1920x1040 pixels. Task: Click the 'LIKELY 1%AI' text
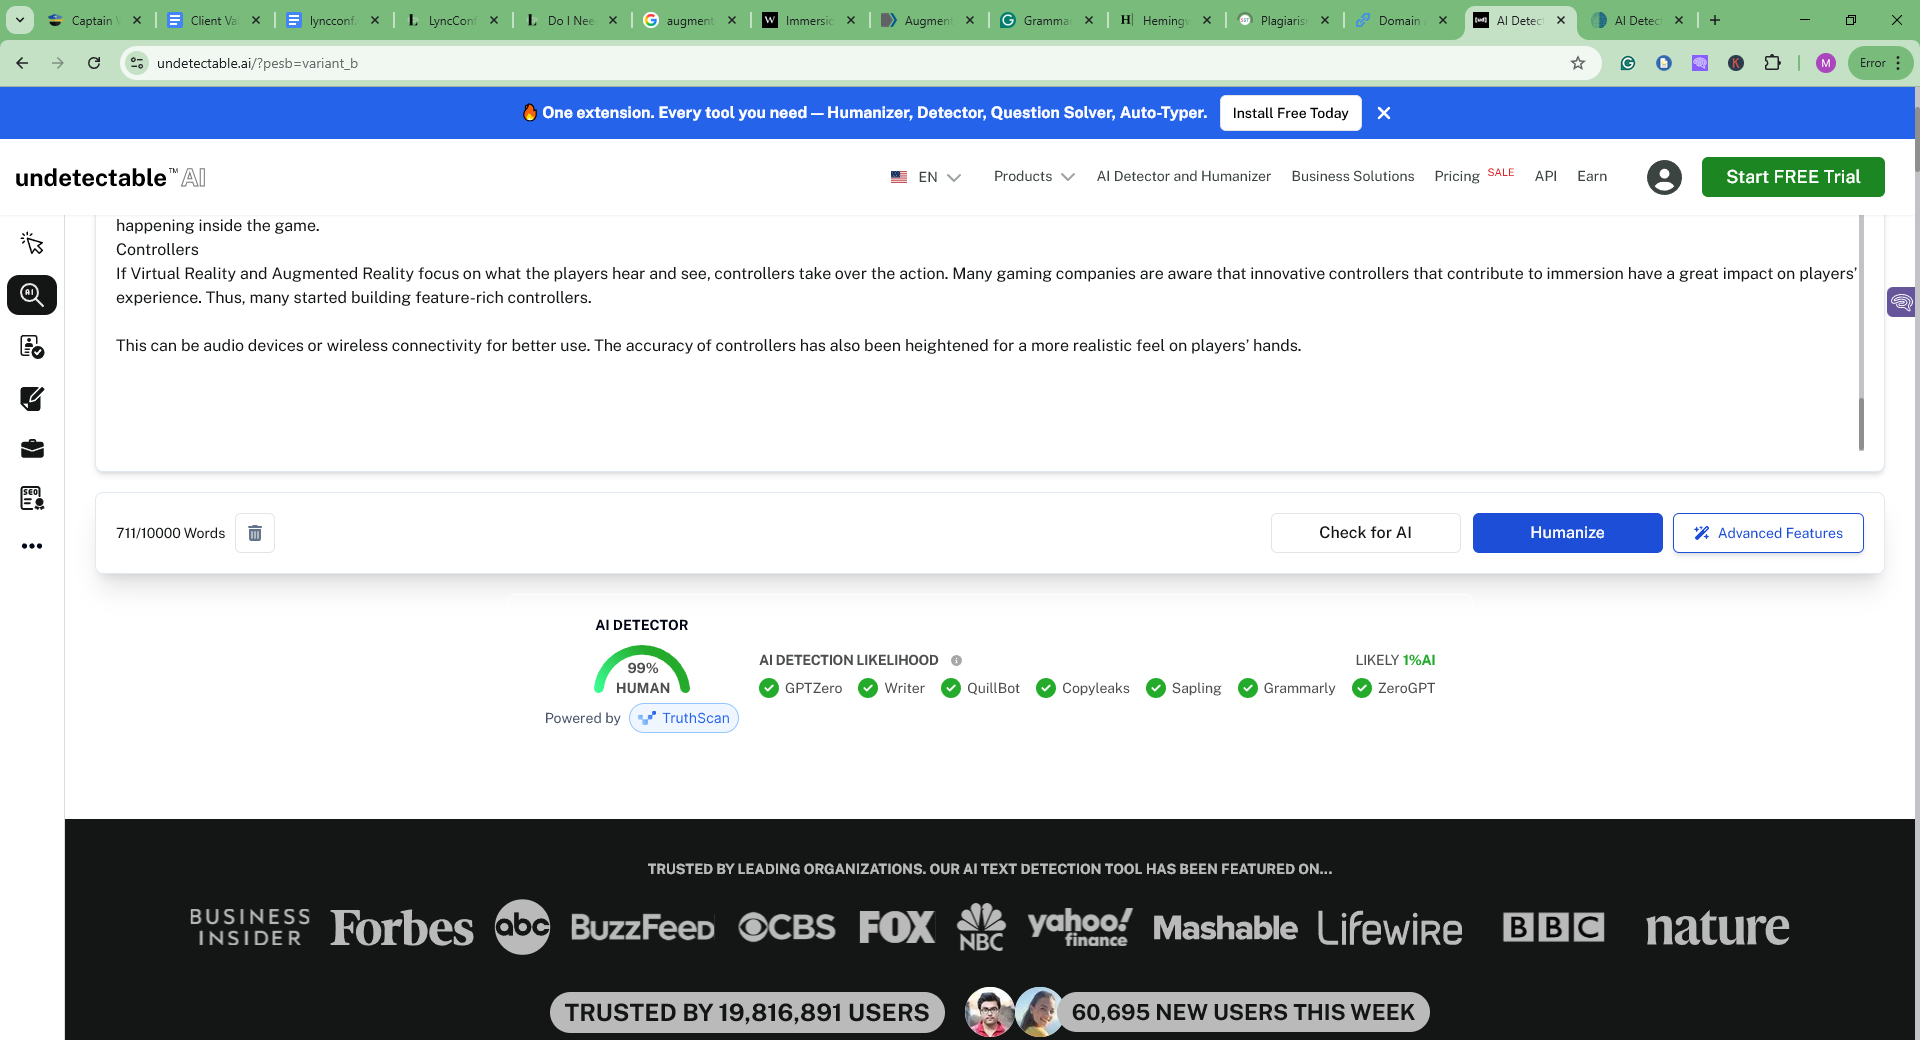(1395, 660)
